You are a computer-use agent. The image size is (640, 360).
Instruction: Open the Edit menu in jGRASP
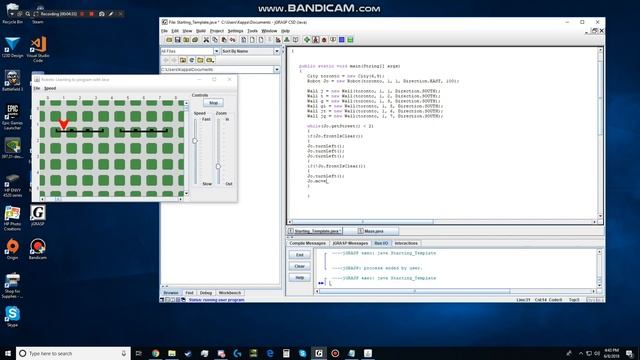[175, 31]
